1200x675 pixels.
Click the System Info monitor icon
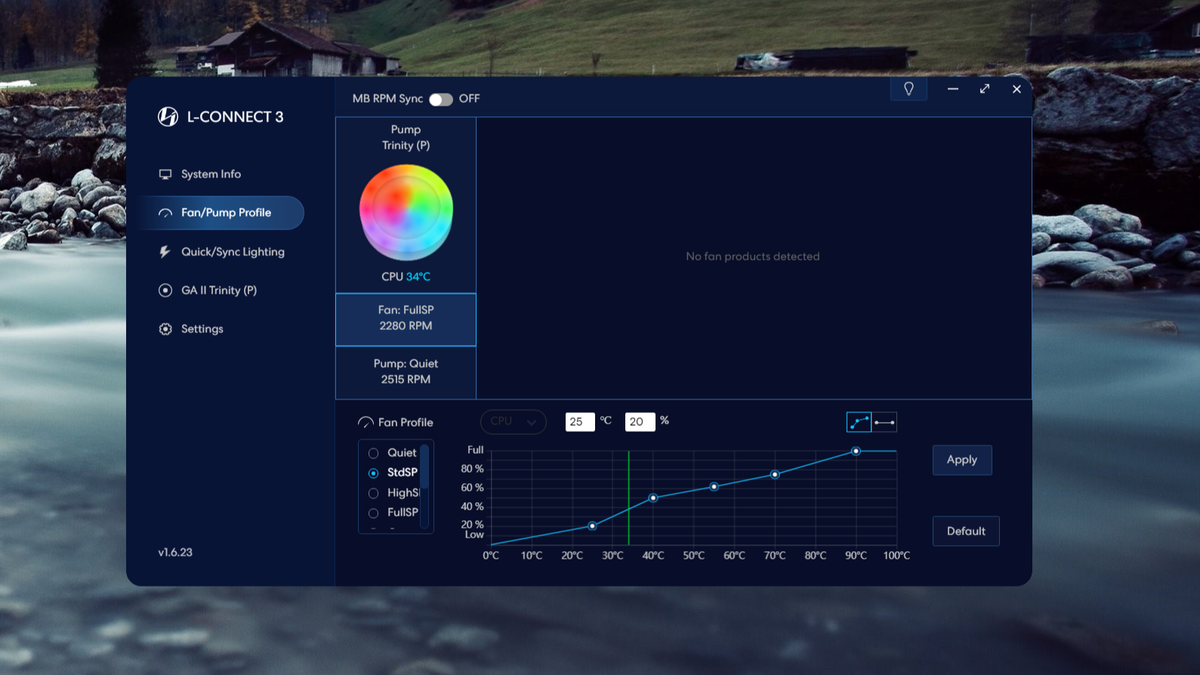tap(165, 174)
